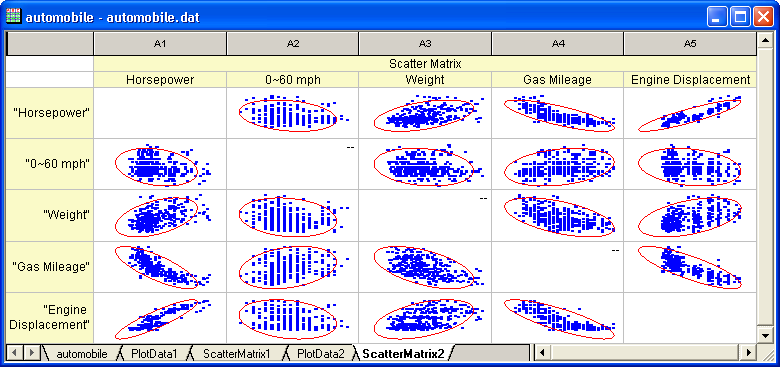Open Gas Mileage row Weight column scatter
The image size is (780, 367).
click(x=425, y=267)
